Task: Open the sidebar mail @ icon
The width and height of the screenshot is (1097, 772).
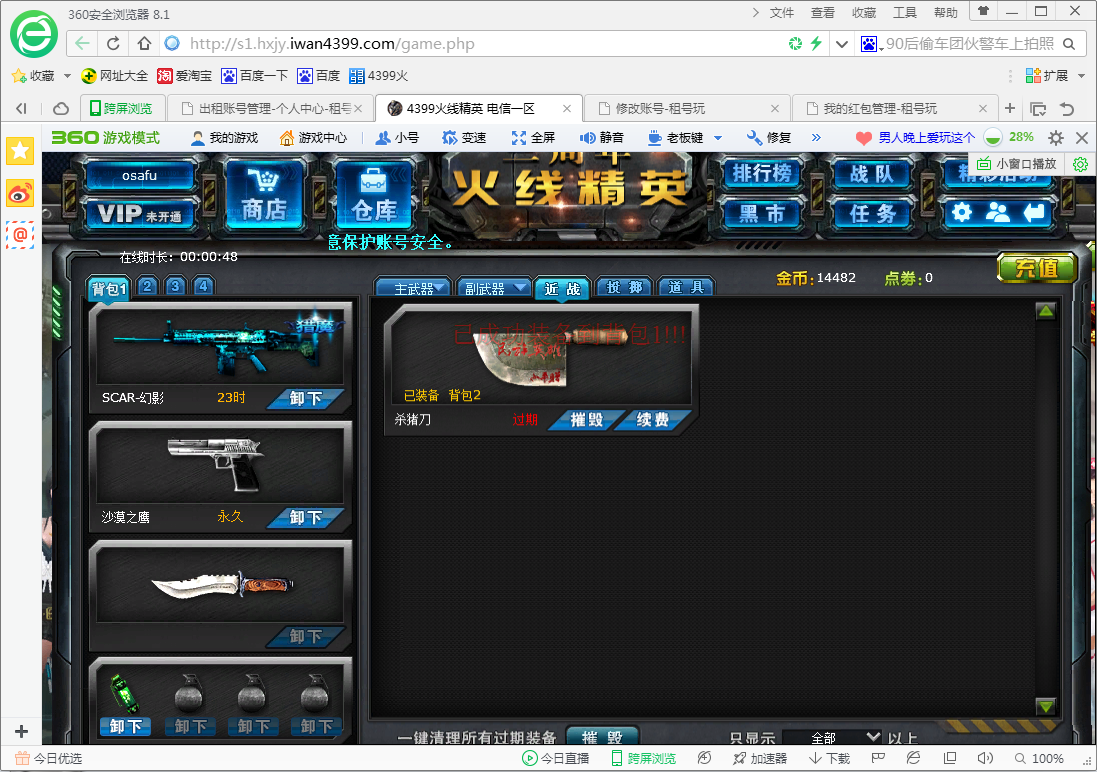Action: (x=20, y=234)
